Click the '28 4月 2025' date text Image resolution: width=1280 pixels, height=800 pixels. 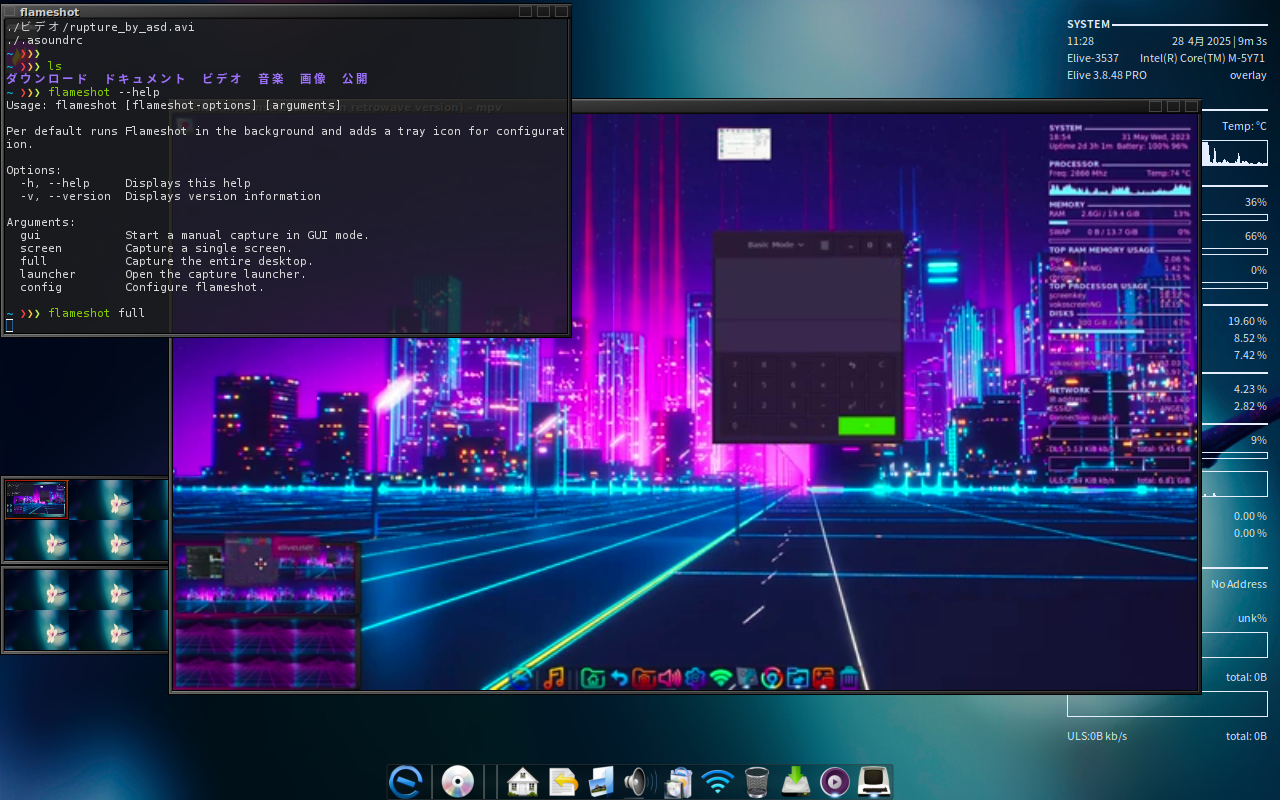pyautogui.click(x=1201, y=41)
